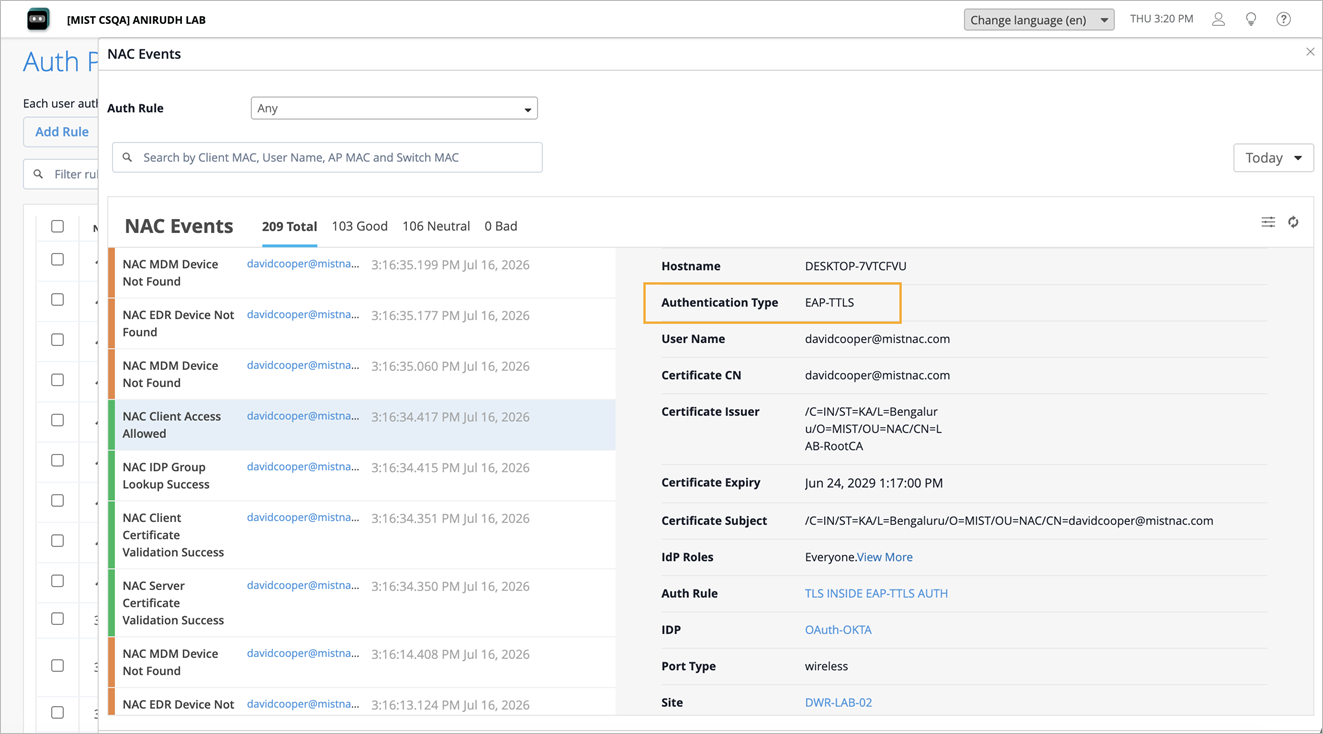
Task: Open the OAuth-OKTA IDP link
Action: click(x=838, y=630)
